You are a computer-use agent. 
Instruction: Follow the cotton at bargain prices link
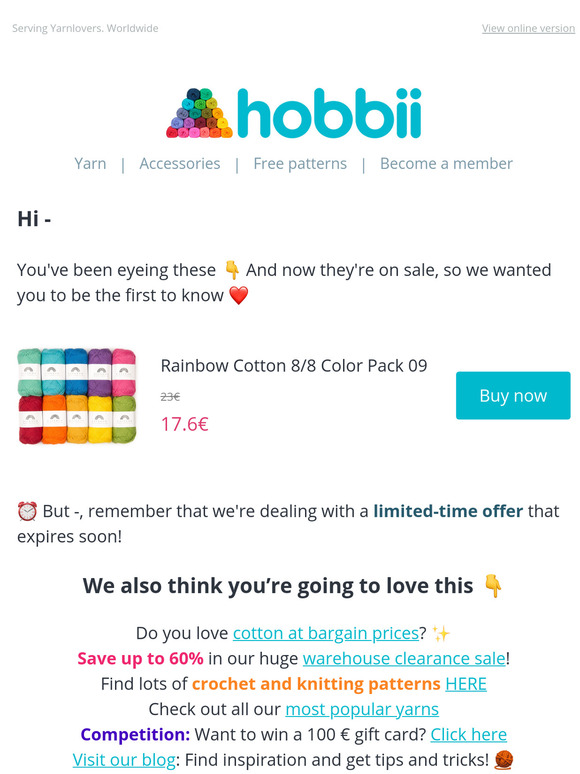tap(326, 633)
